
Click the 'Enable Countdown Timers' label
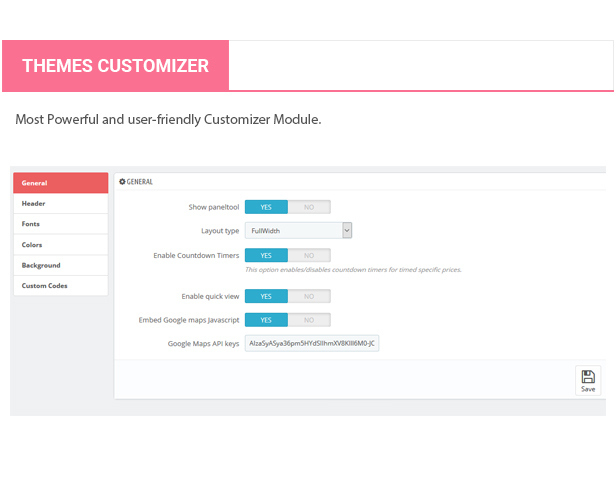(196, 255)
